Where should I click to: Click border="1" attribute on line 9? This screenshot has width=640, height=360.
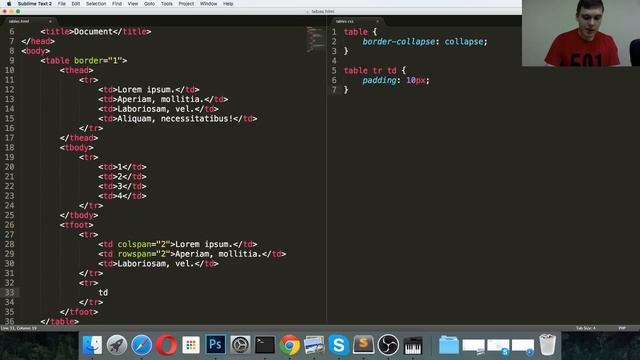pyautogui.click(x=98, y=60)
